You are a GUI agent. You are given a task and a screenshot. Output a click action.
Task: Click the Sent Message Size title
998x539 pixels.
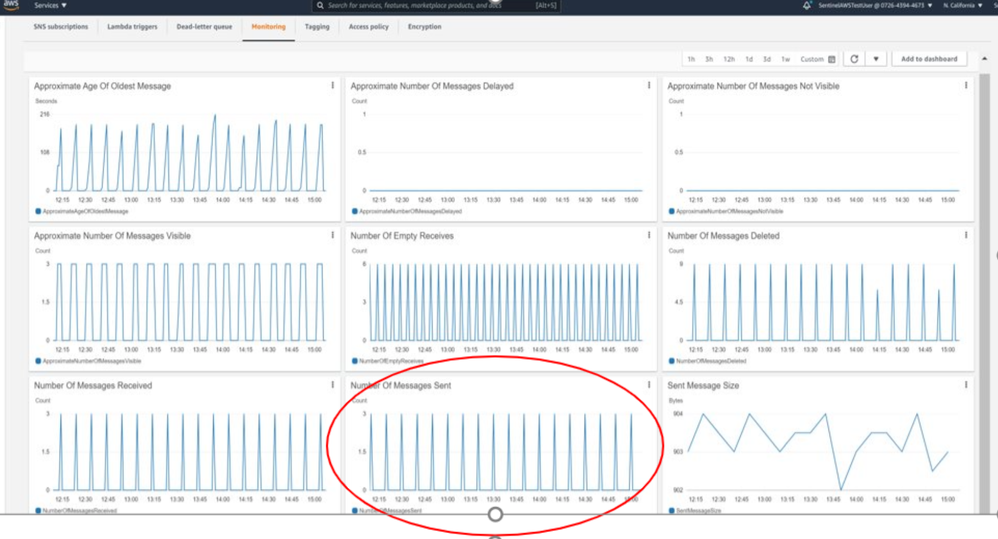click(703, 385)
